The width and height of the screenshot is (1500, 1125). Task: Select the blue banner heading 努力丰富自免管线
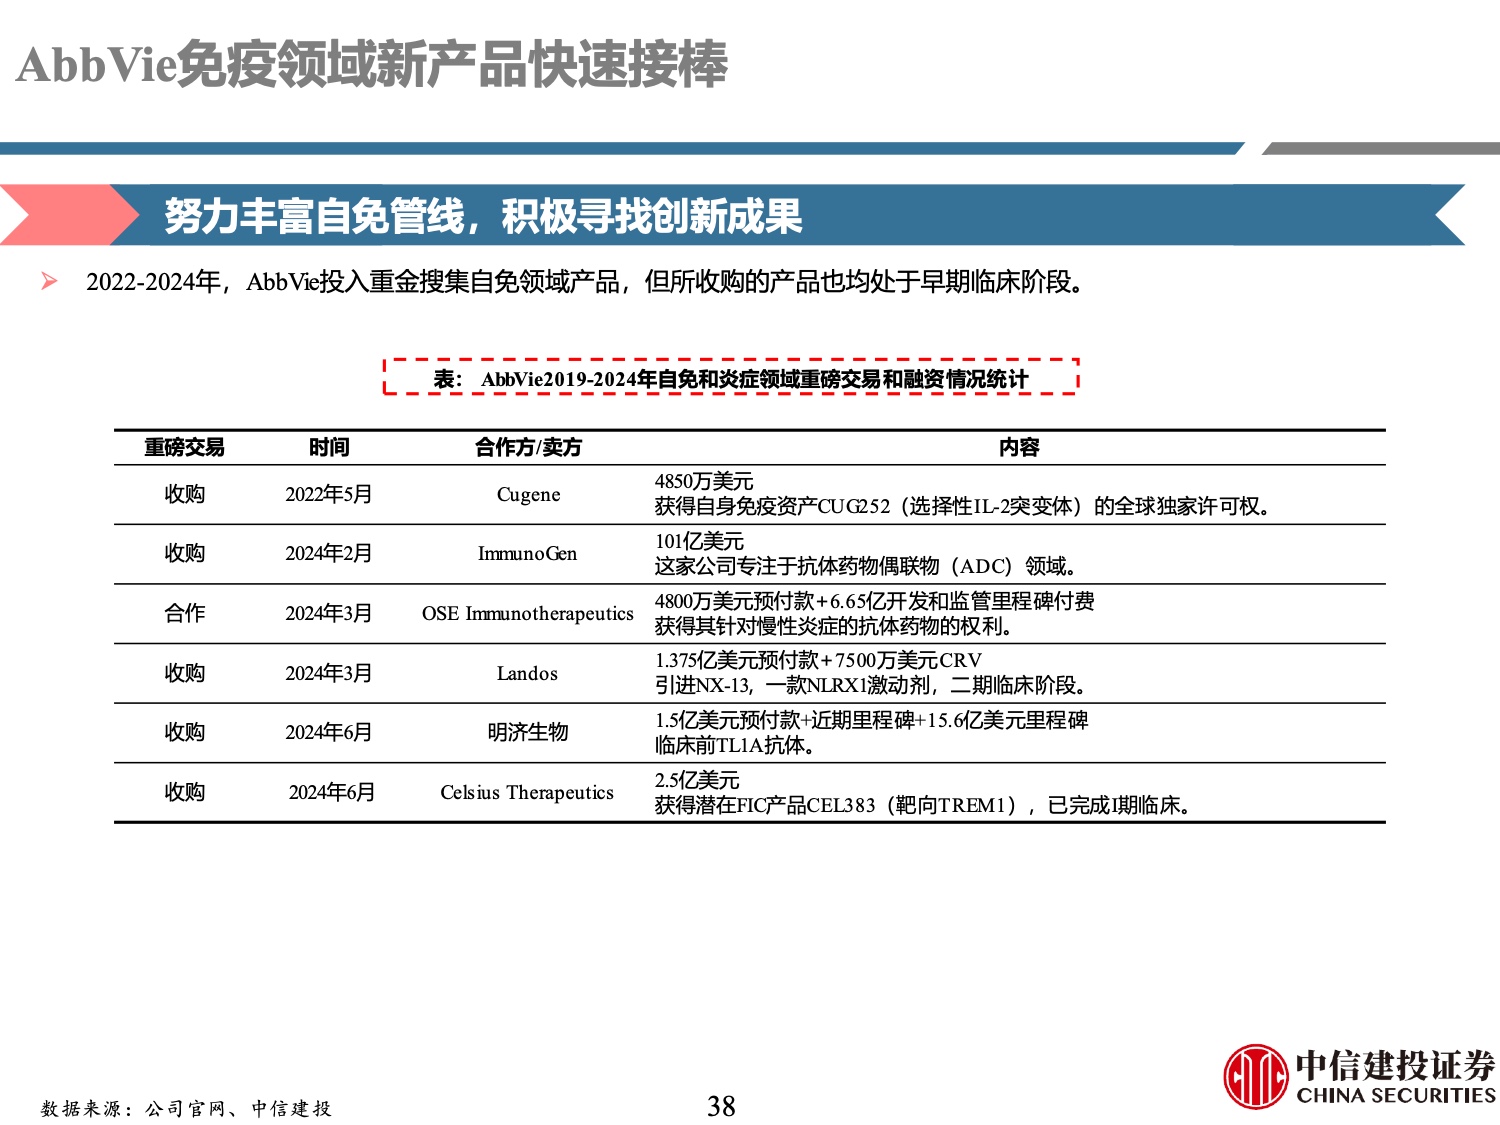(x=483, y=216)
